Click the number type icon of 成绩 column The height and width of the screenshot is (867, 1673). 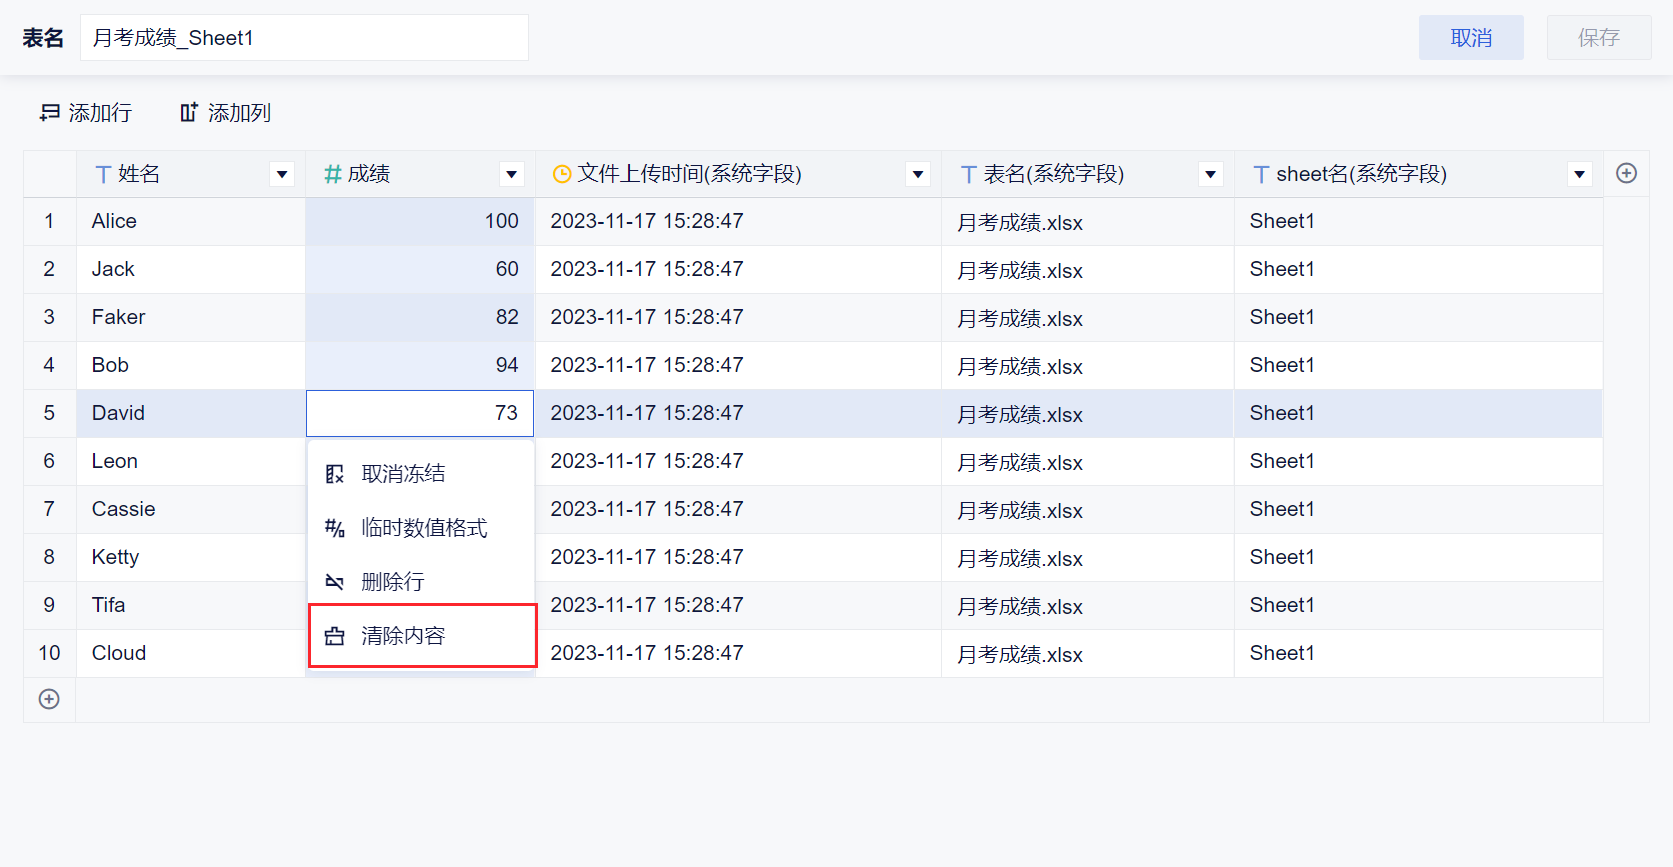click(333, 175)
